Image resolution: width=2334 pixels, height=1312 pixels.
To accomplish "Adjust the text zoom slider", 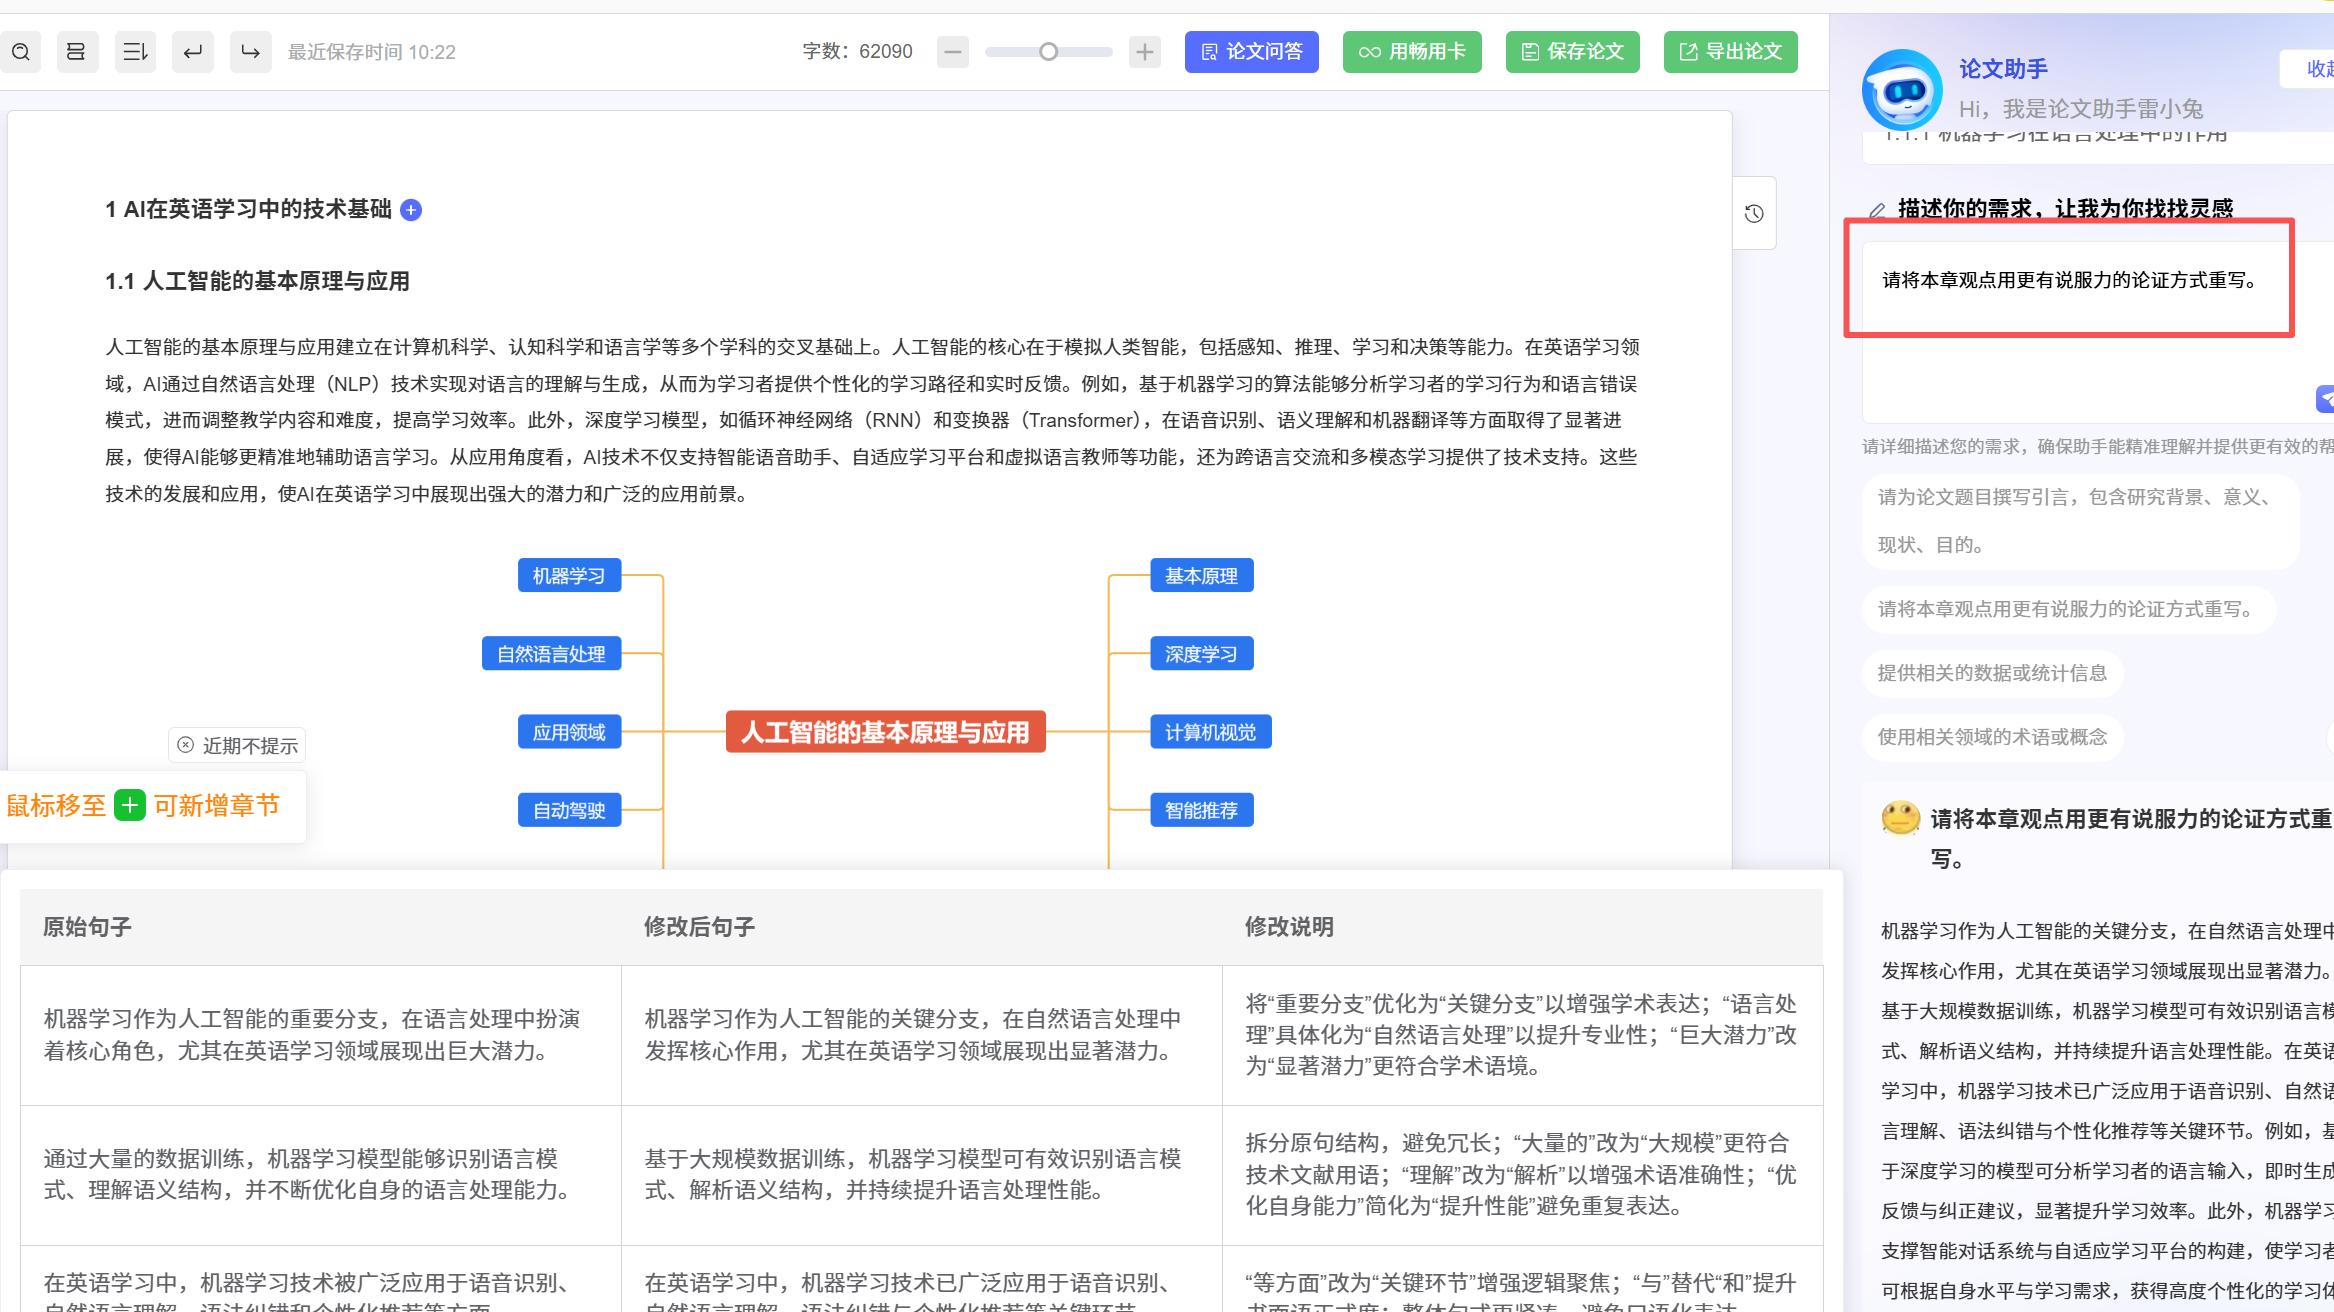I will coord(1049,51).
